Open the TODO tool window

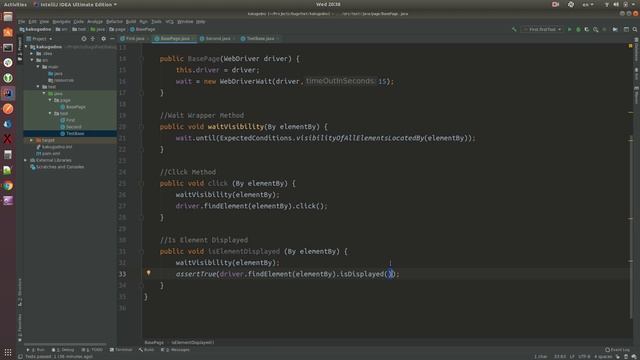92,350
